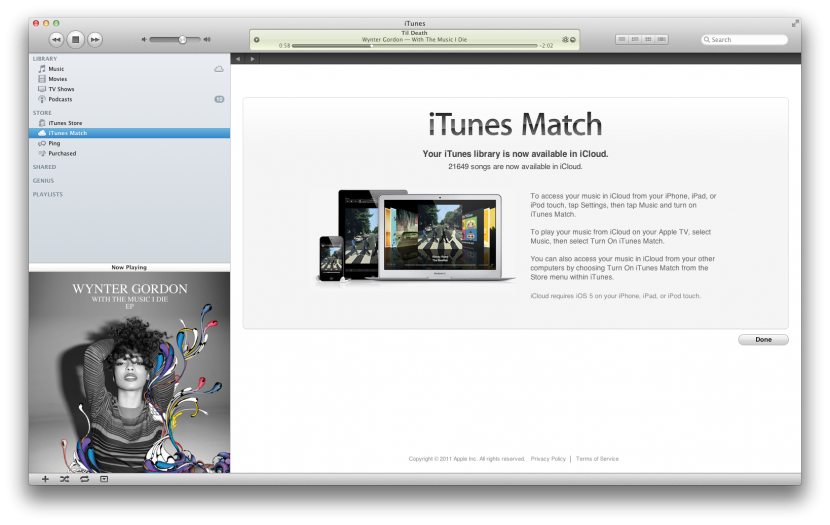The image size is (830, 525).
Task: Click the iCloud icon next to Music
Action: coord(219,69)
